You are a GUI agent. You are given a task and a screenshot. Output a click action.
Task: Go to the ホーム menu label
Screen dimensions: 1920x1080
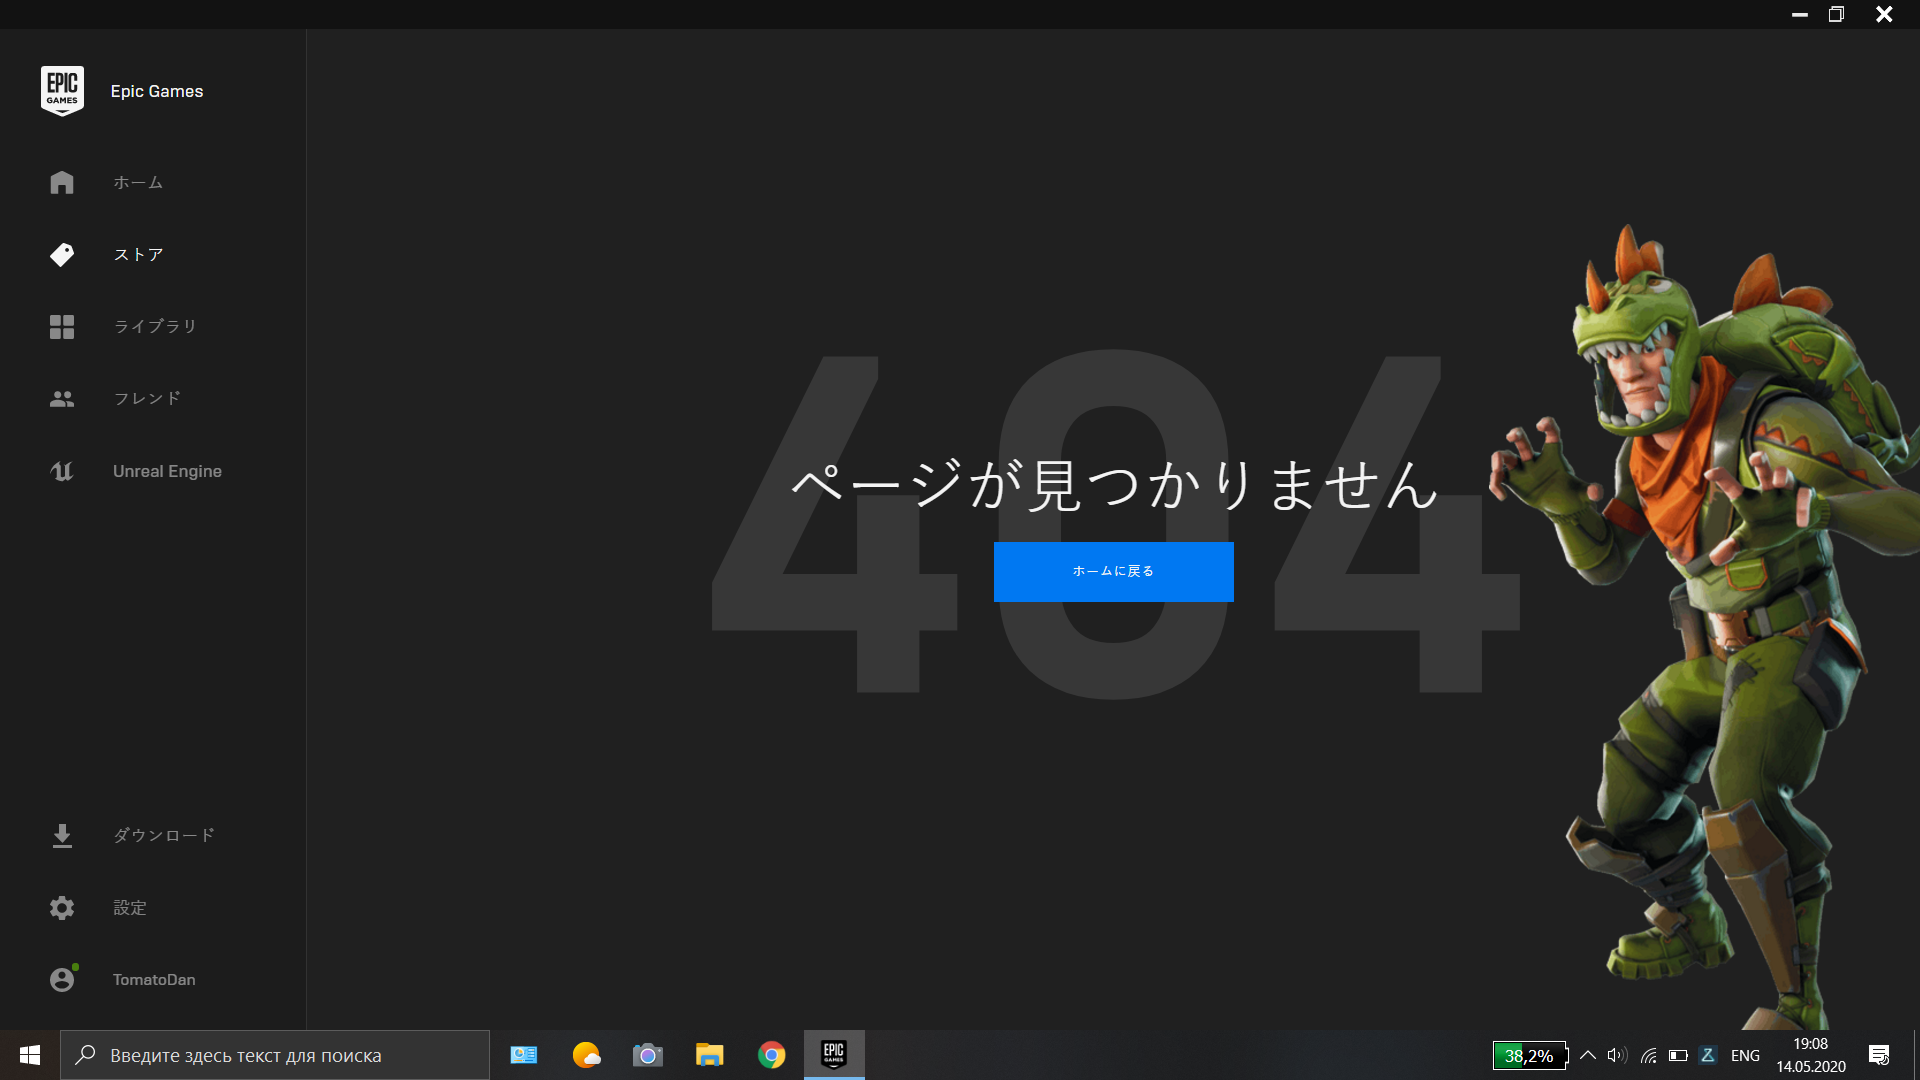tap(138, 182)
